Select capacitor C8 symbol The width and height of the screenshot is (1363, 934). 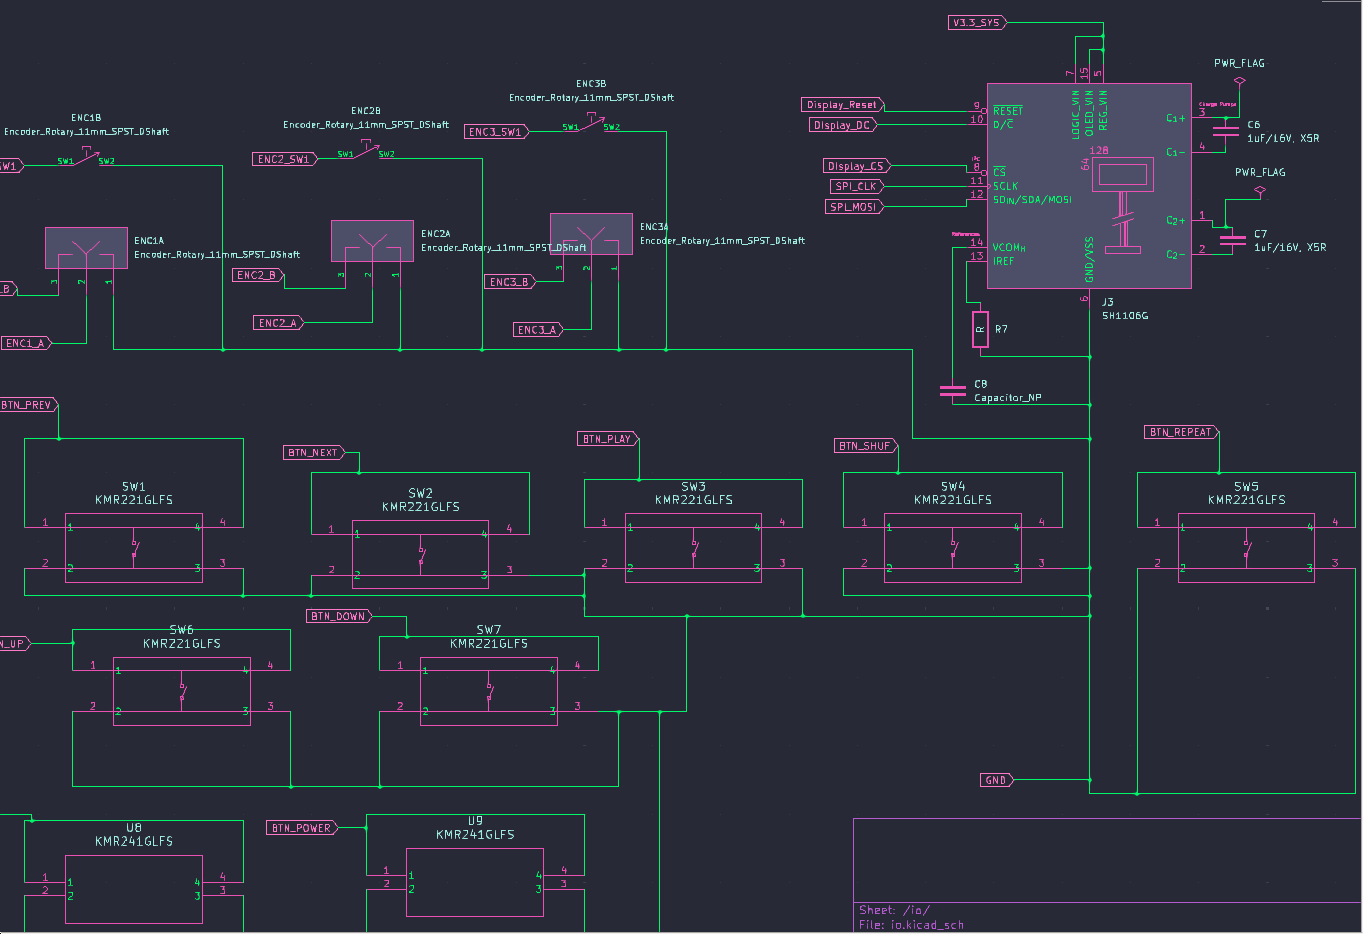pos(953,390)
